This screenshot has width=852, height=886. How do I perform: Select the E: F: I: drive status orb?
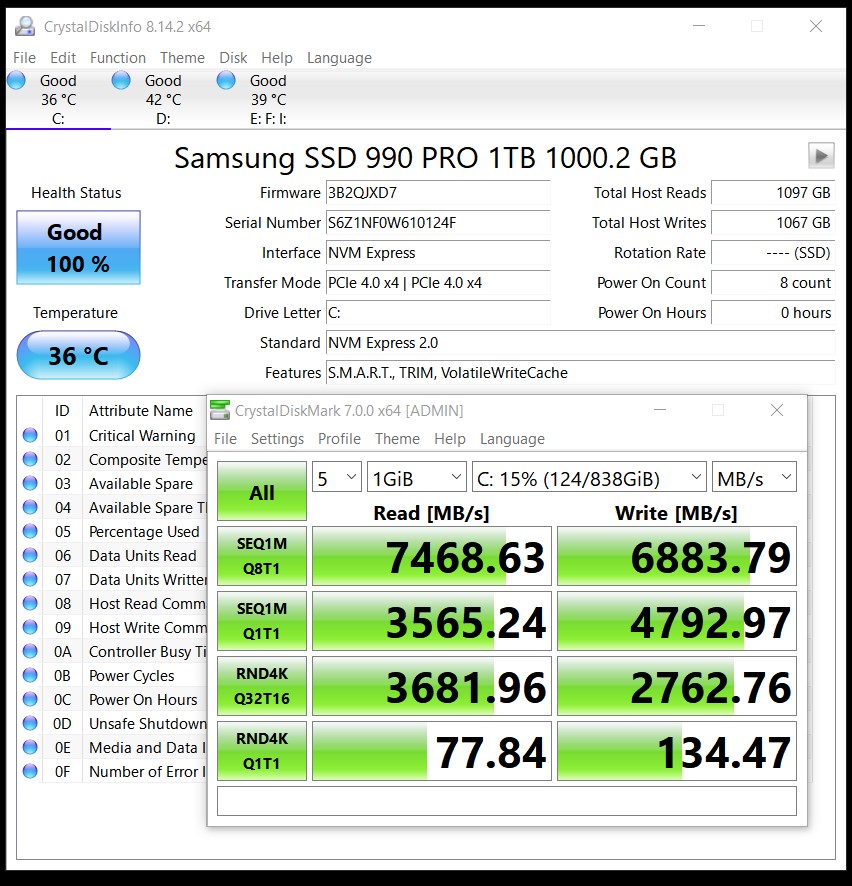click(x=226, y=81)
